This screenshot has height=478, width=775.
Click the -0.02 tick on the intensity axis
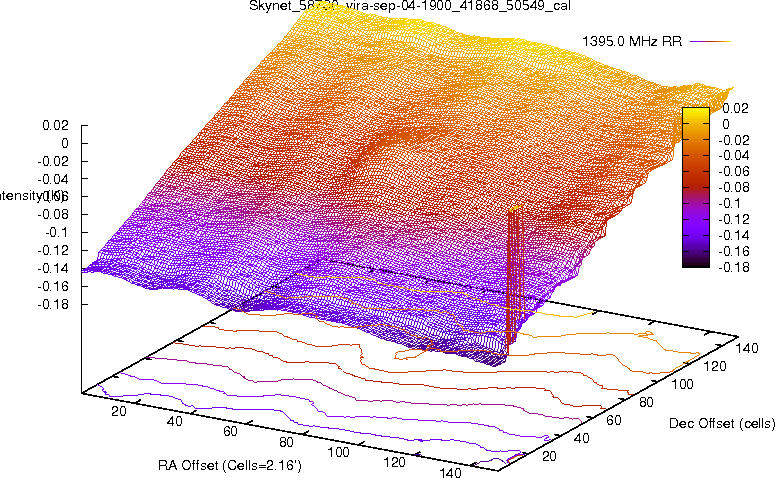click(x=53, y=161)
